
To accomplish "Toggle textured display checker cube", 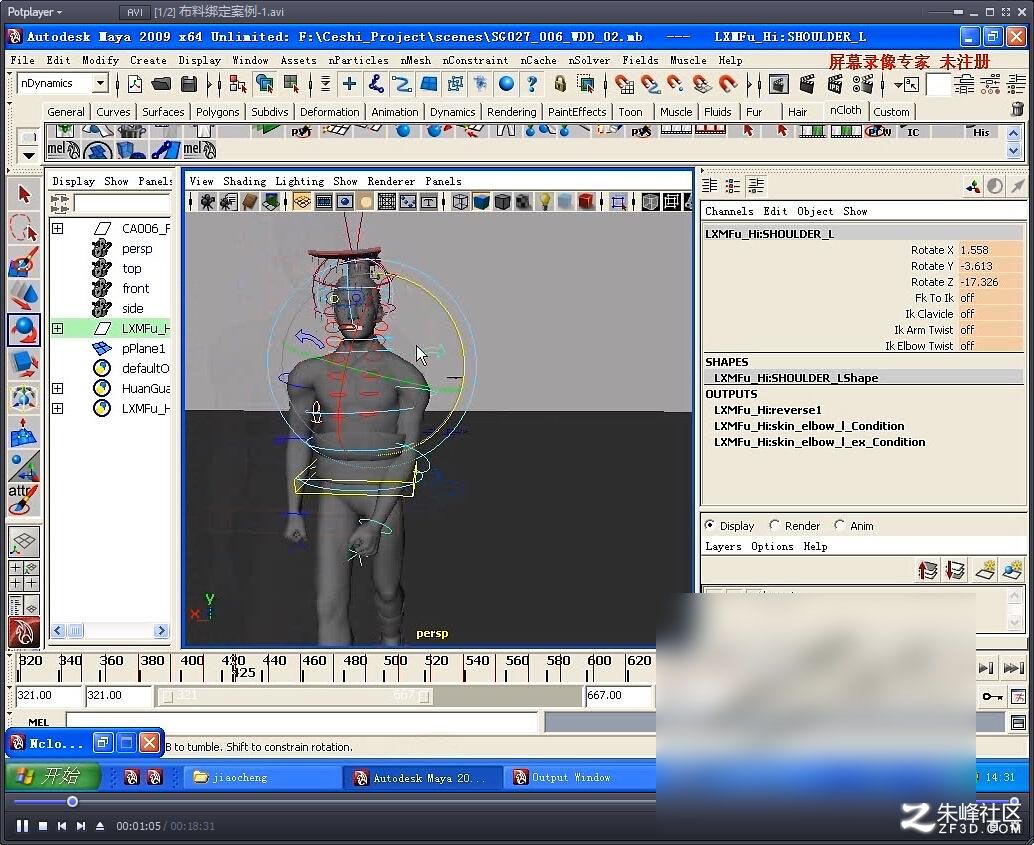I will [x=524, y=202].
